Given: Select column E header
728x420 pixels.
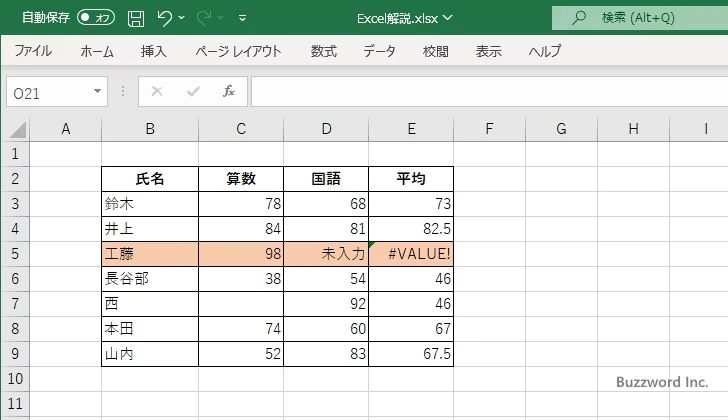Looking at the screenshot, I should click(411, 129).
